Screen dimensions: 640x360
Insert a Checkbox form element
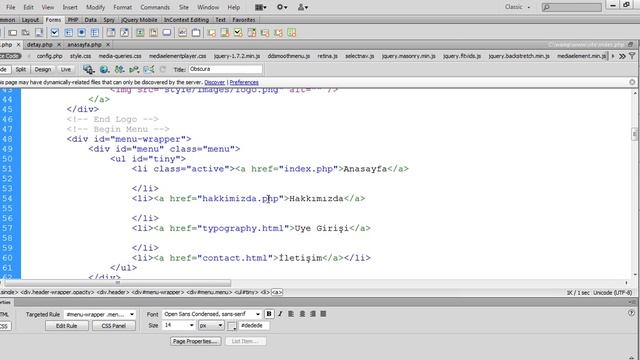(x=55, y=33)
